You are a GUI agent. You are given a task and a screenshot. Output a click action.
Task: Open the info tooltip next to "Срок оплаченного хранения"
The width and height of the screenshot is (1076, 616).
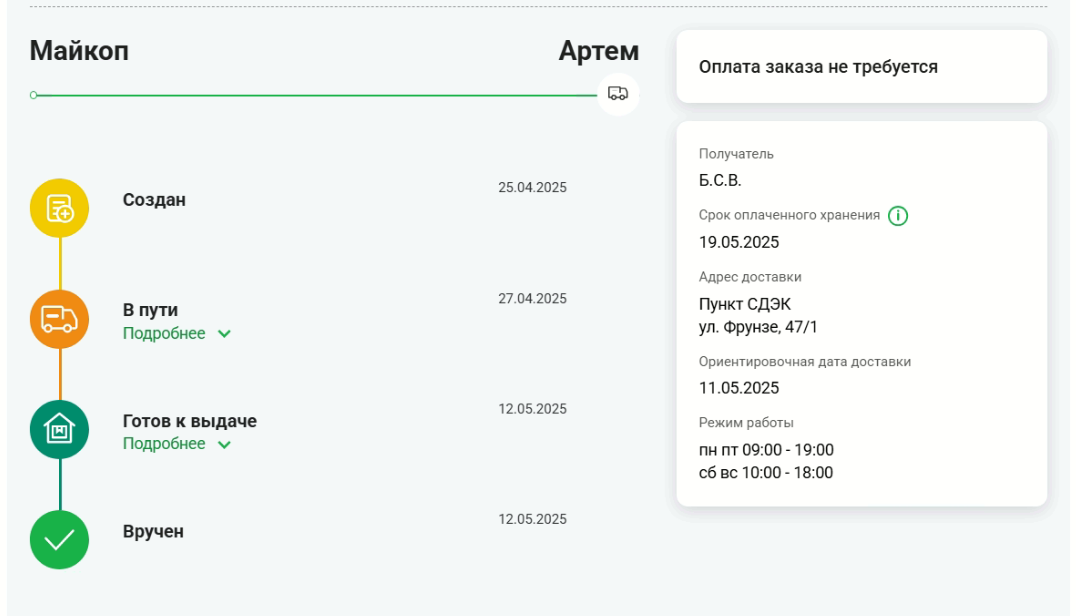click(897, 215)
